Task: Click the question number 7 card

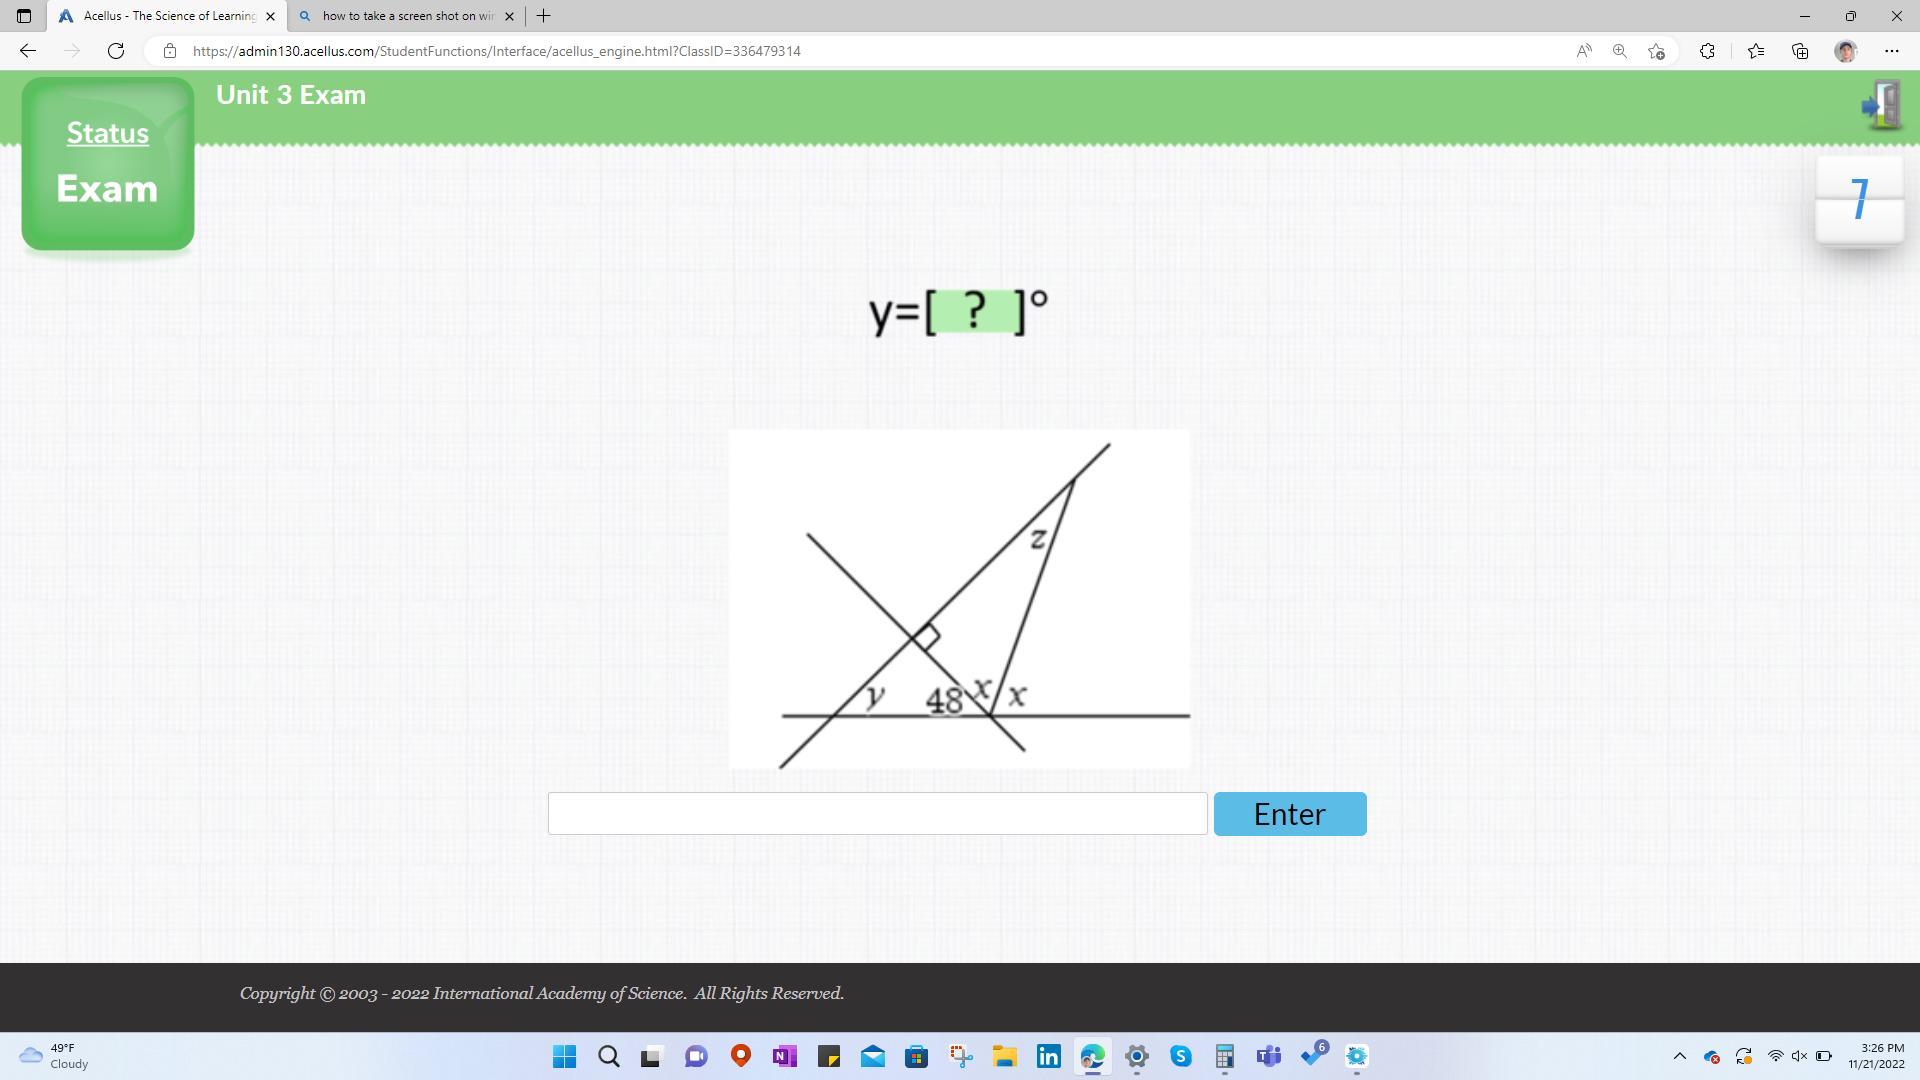Action: pos(1859,199)
